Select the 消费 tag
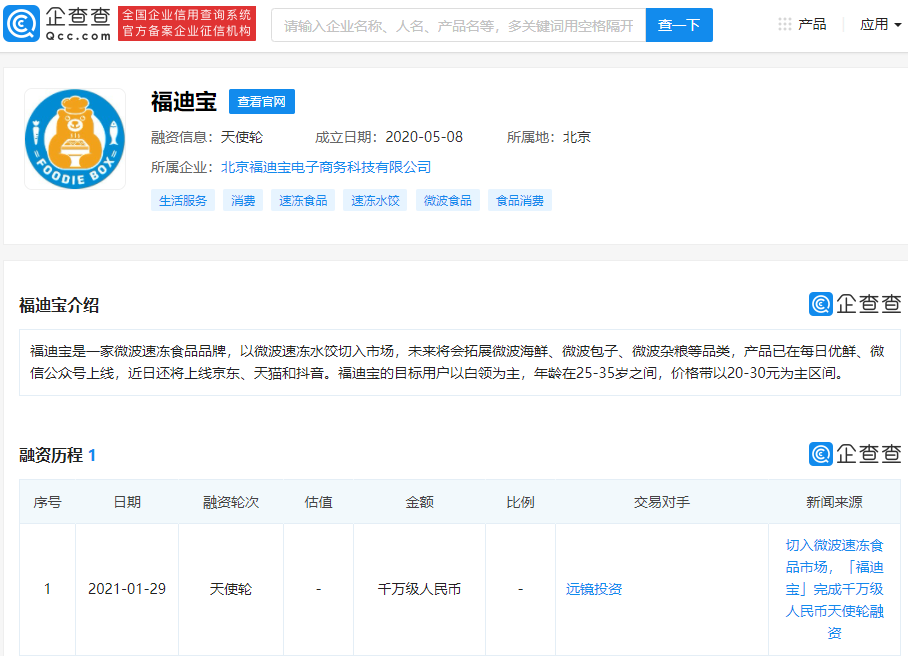 pos(243,200)
